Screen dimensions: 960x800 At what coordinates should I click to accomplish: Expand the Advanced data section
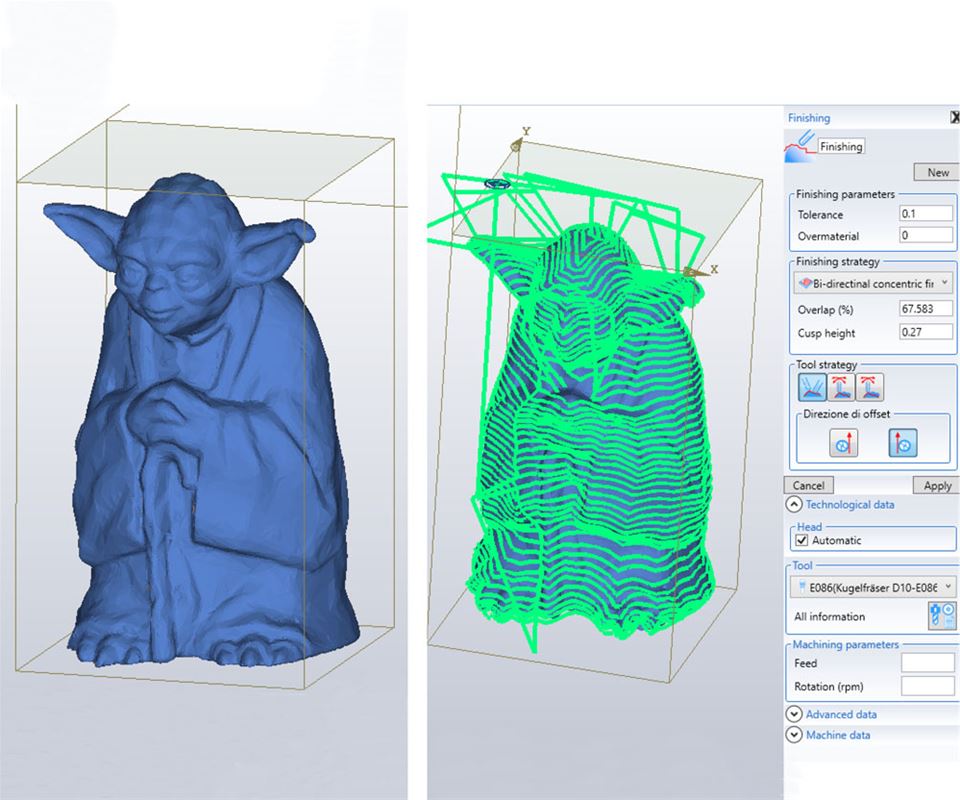click(794, 714)
